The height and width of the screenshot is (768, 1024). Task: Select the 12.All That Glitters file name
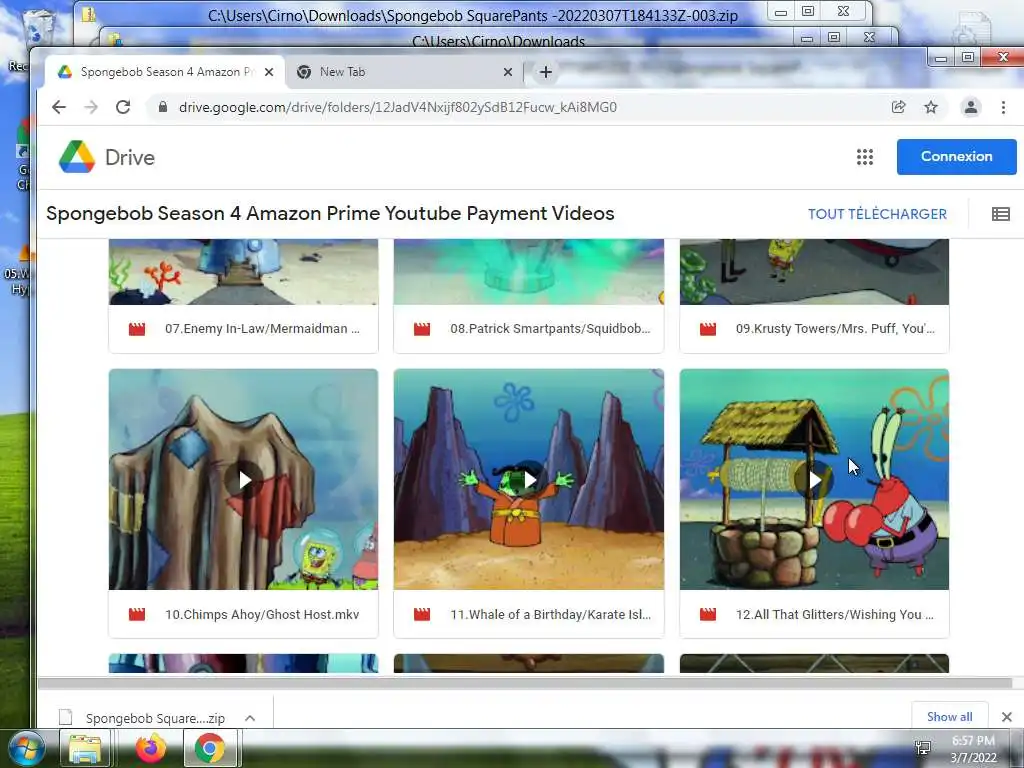tap(835, 615)
